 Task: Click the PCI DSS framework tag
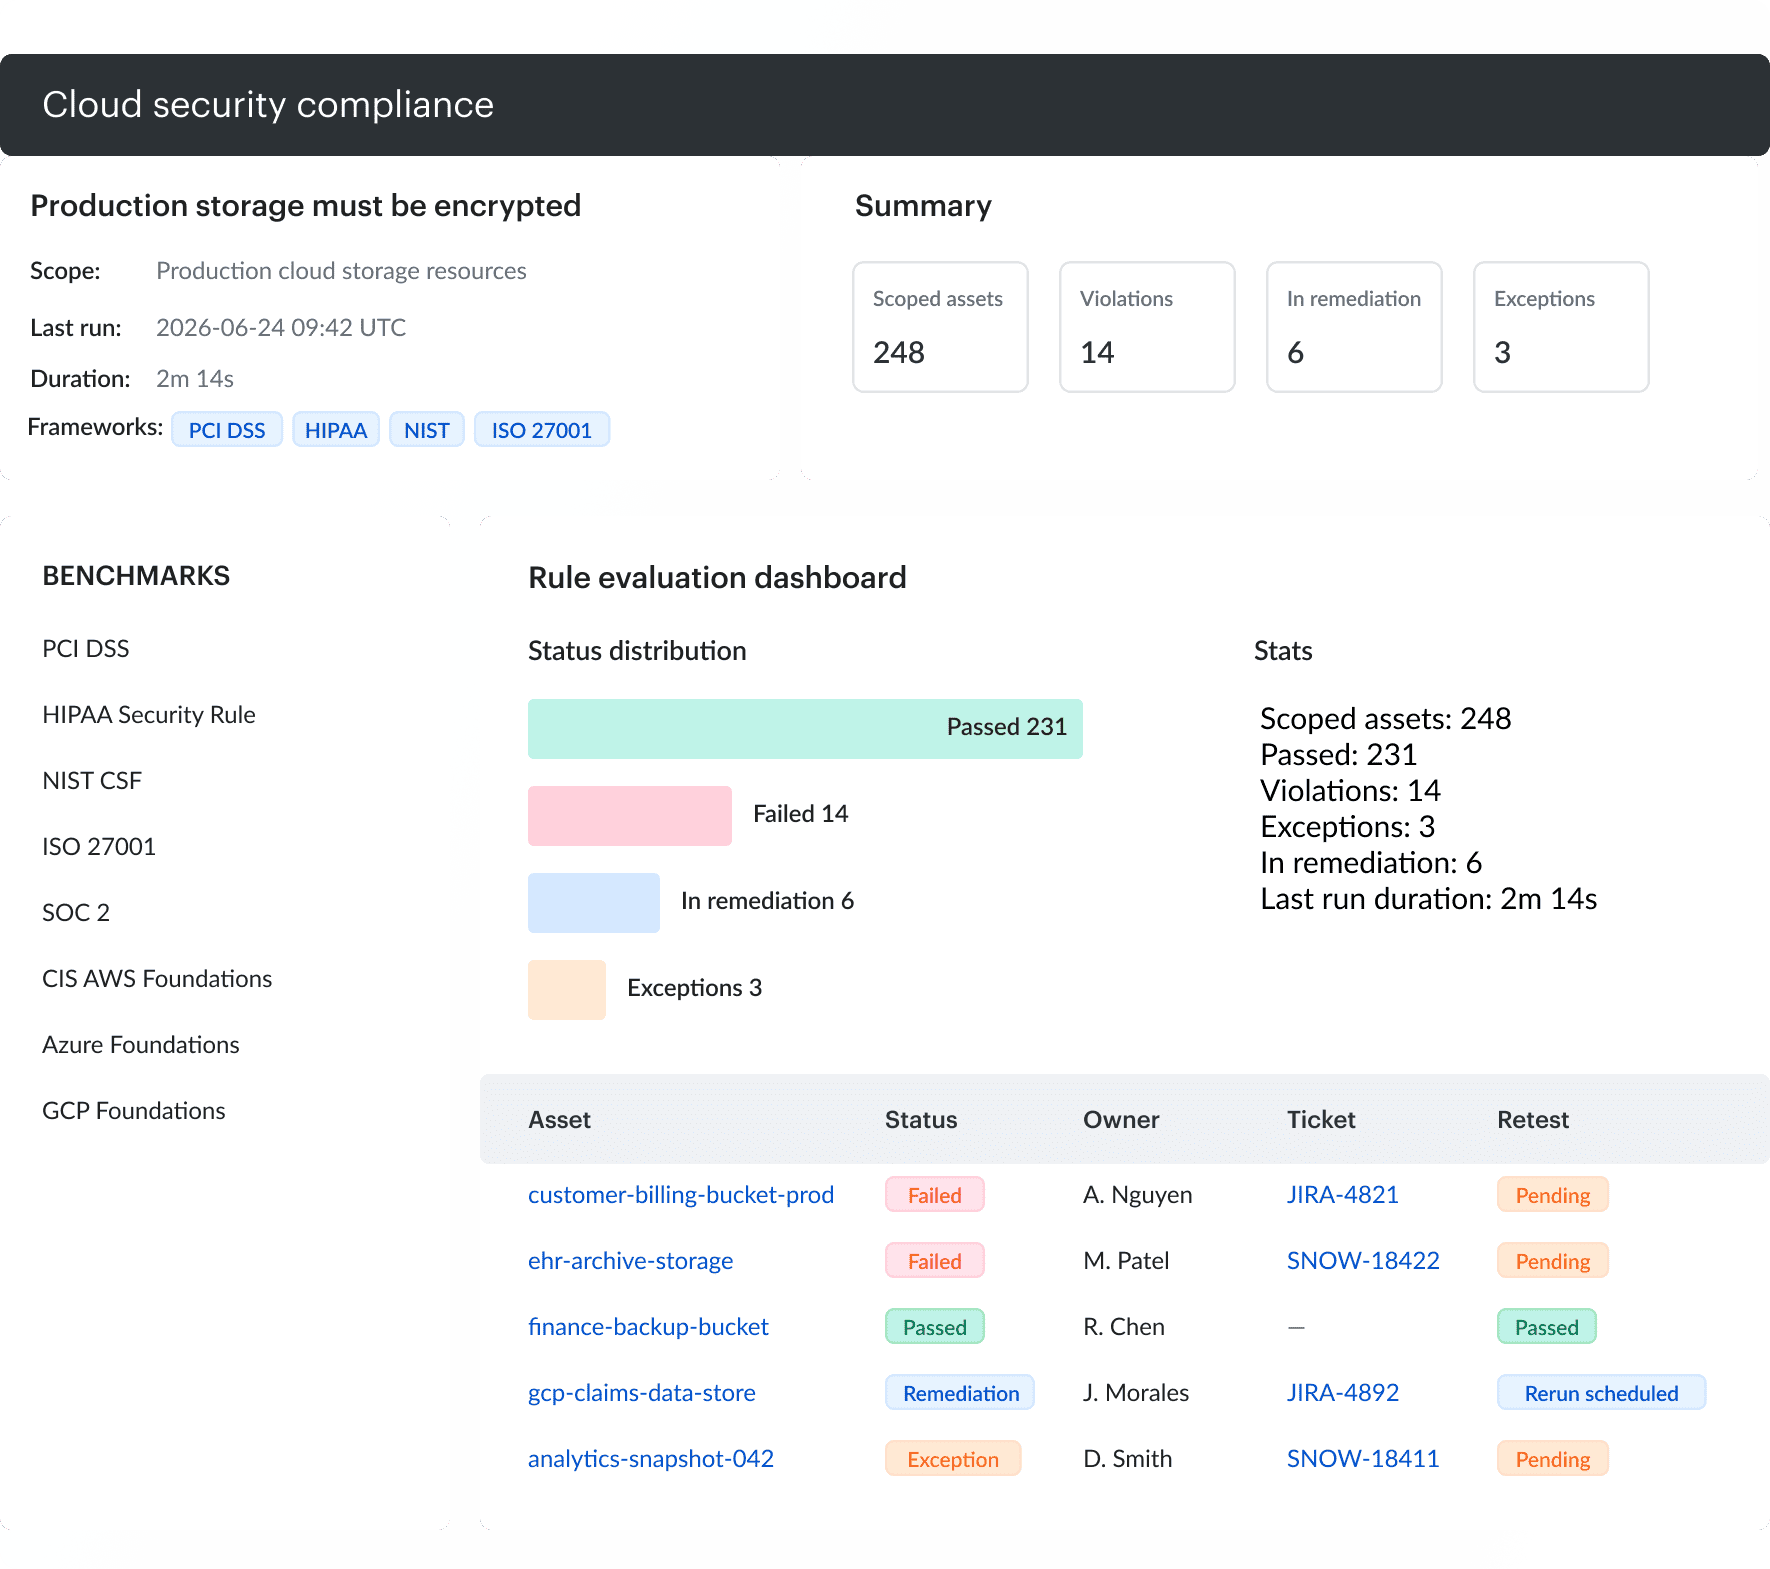tap(227, 430)
